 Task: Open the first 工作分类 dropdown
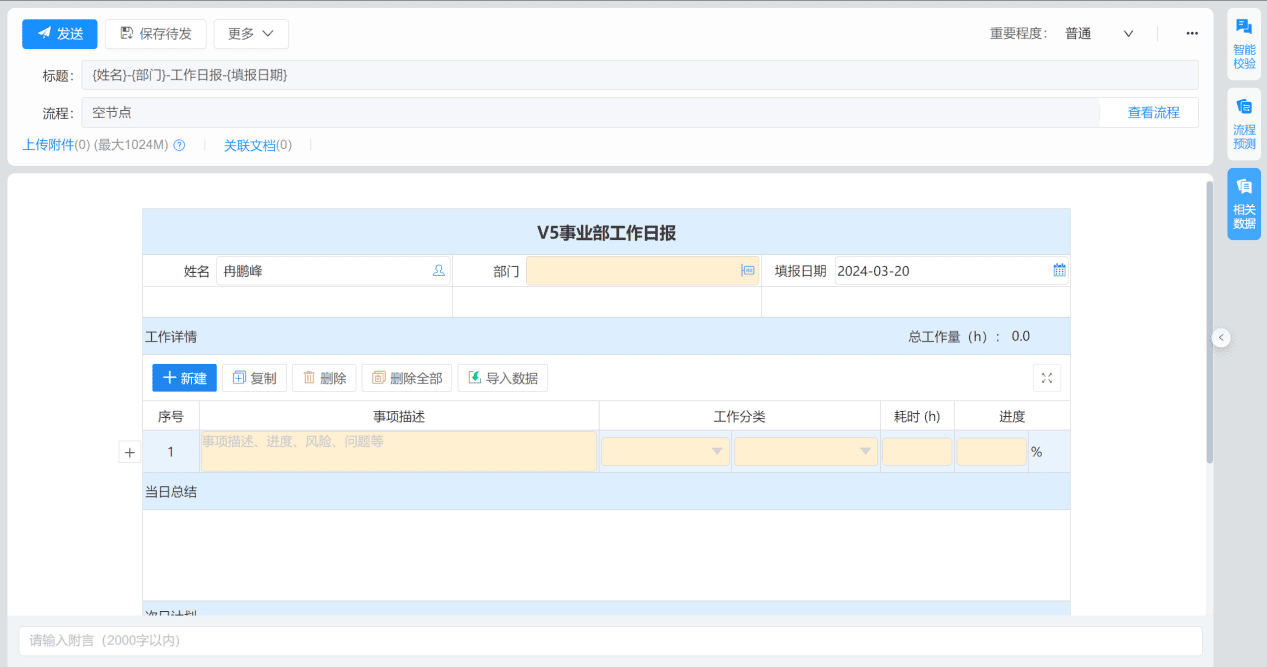pyautogui.click(x=665, y=452)
